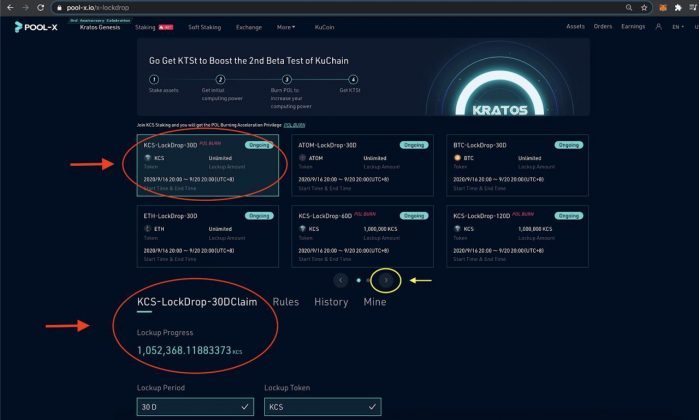Go to the next page of lockdrop cards
The height and width of the screenshot is (420, 699).
point(386,280)
